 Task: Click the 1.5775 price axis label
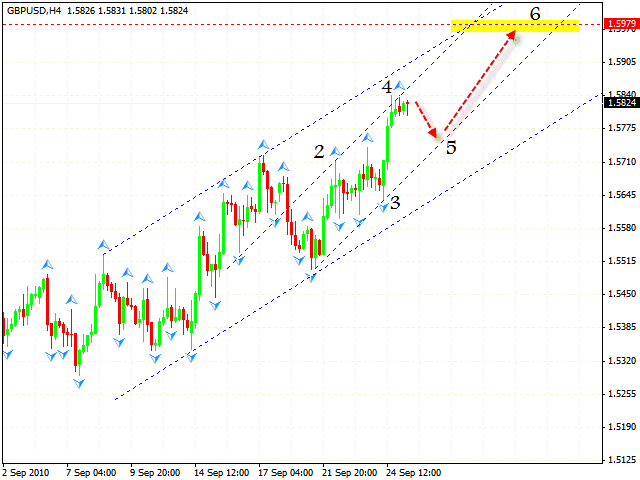coord(622,128)
